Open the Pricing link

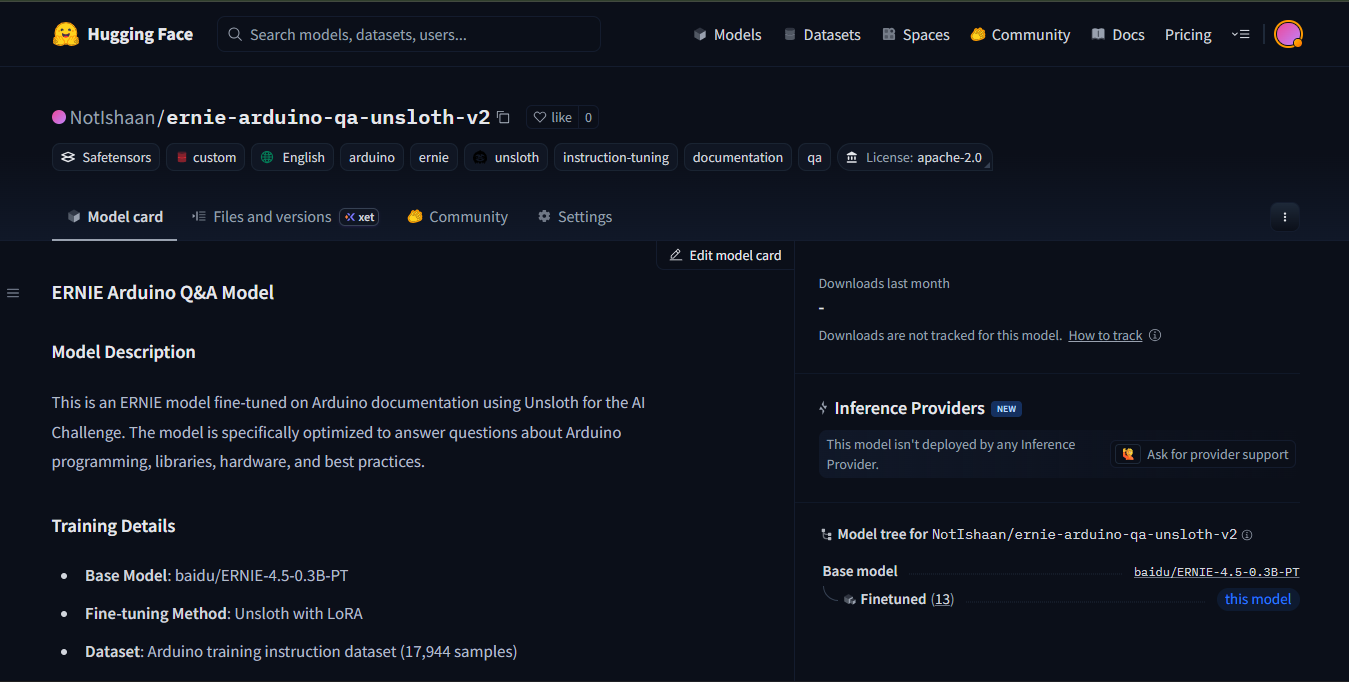1188,34
